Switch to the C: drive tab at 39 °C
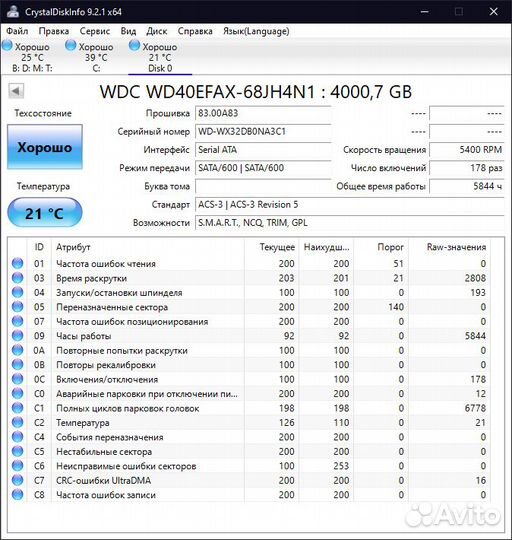 pos(96,57)
